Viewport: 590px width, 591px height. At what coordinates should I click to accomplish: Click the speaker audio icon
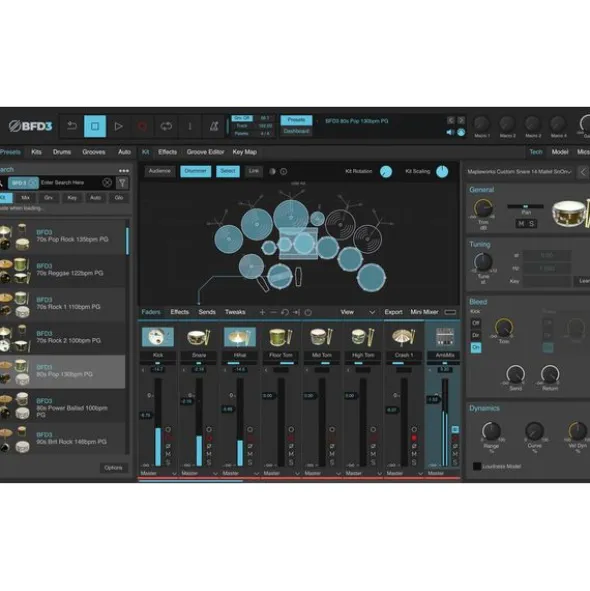click(x=450, y=132)
